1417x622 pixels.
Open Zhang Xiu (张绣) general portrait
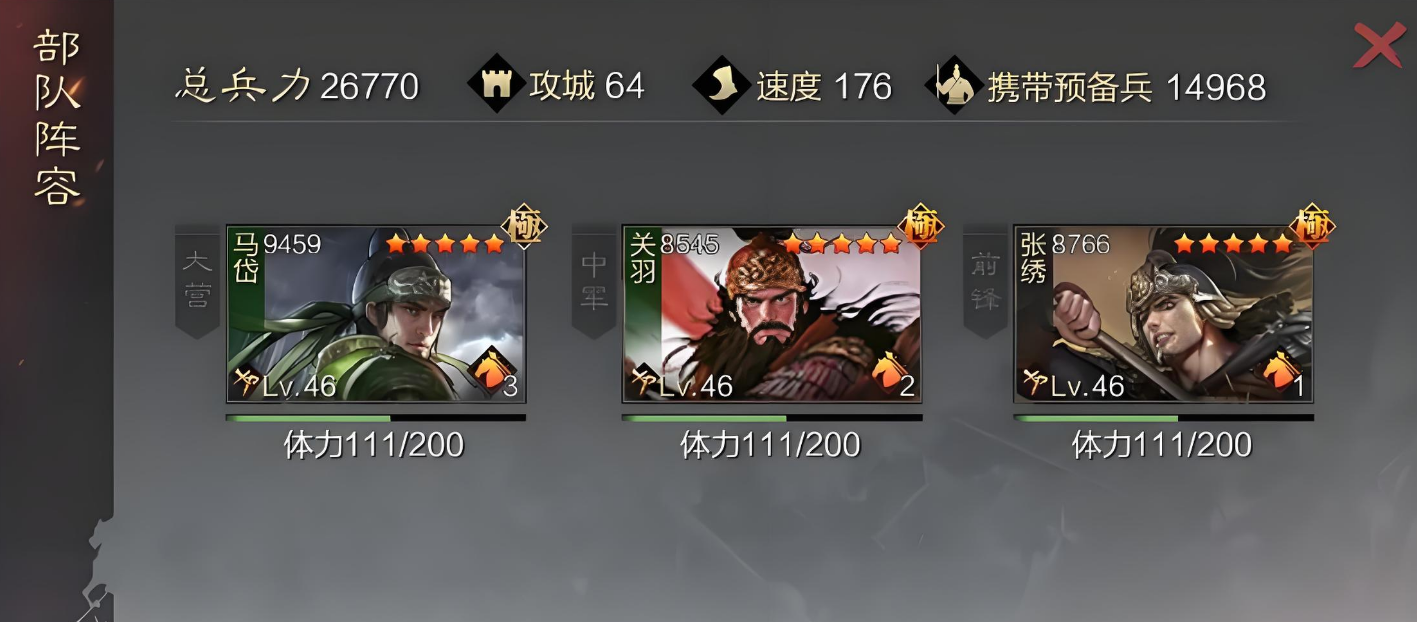tap(1164, 314)
